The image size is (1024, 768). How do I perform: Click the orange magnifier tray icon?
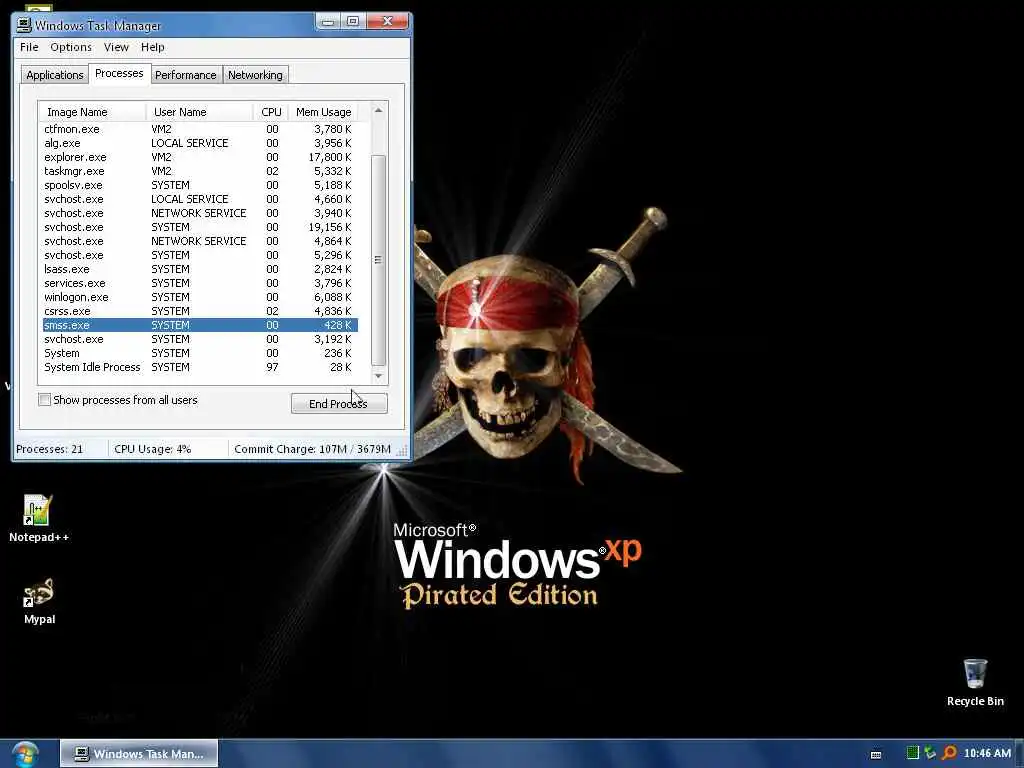click(x=949, y=753)
